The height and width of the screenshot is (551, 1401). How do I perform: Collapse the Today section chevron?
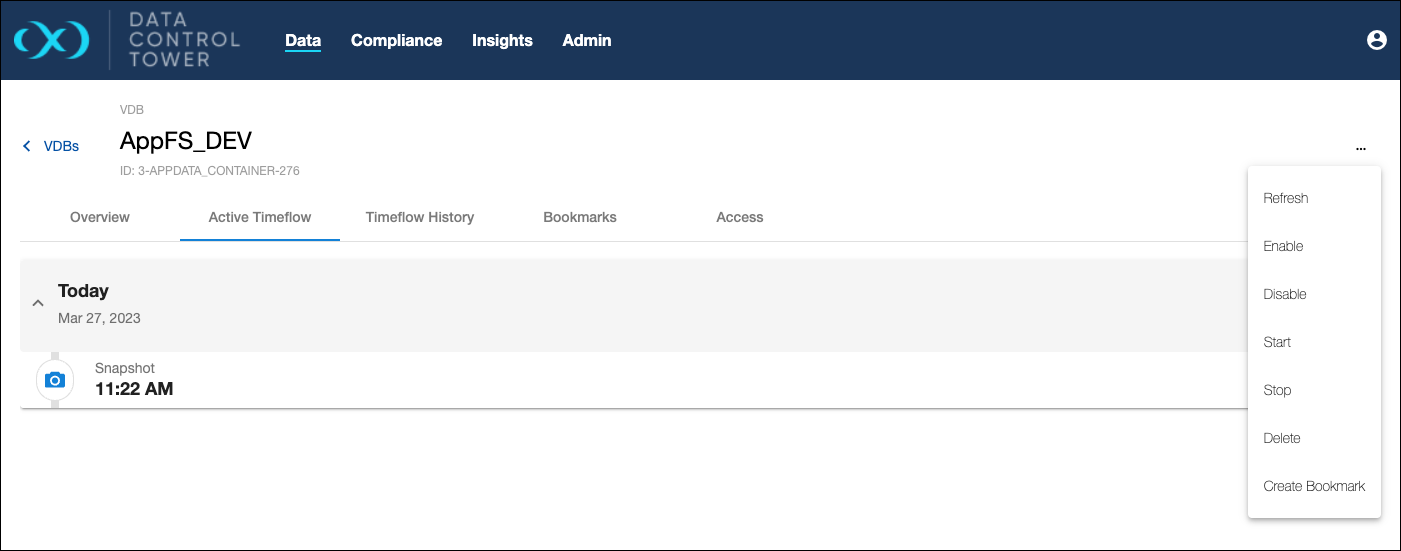(38, 303)
